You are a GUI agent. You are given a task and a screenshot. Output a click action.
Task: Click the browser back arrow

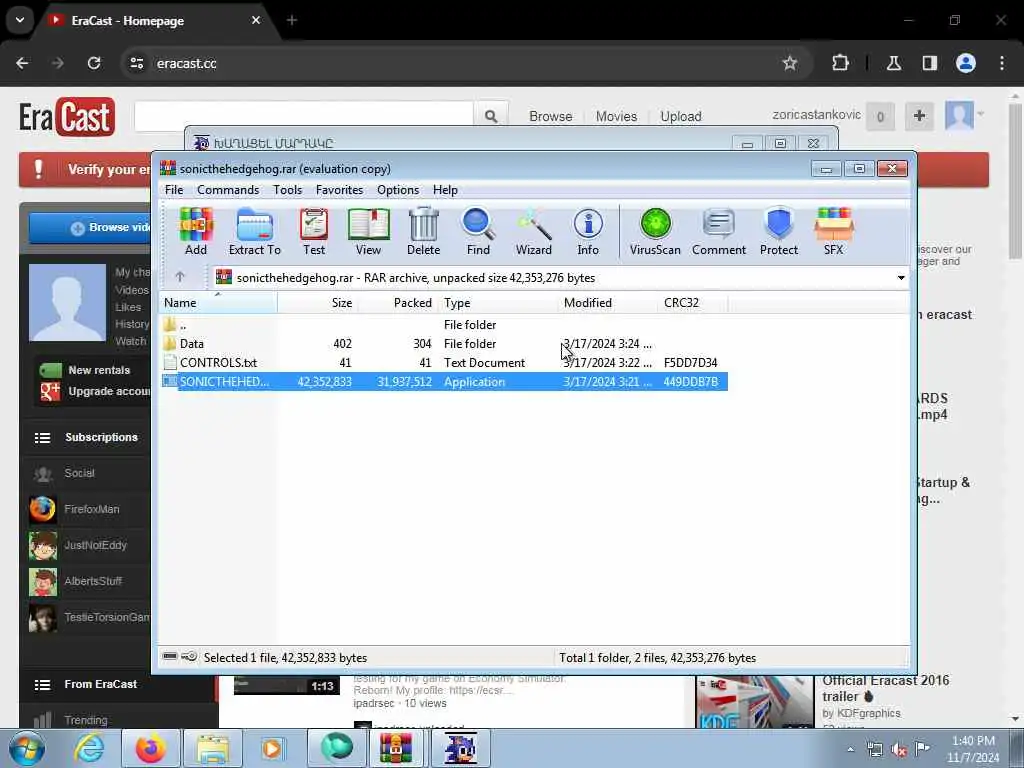coord(22,63)
